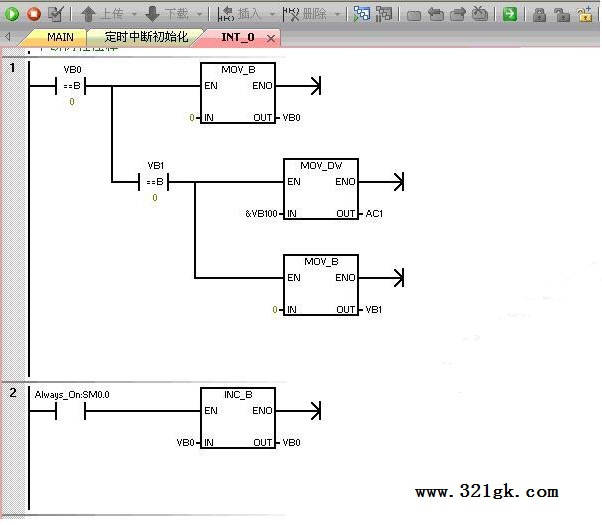Click the Always_On:SM0.0 contact
The image size is (602, 525).
pyautogui.click(x=71, y=411)
